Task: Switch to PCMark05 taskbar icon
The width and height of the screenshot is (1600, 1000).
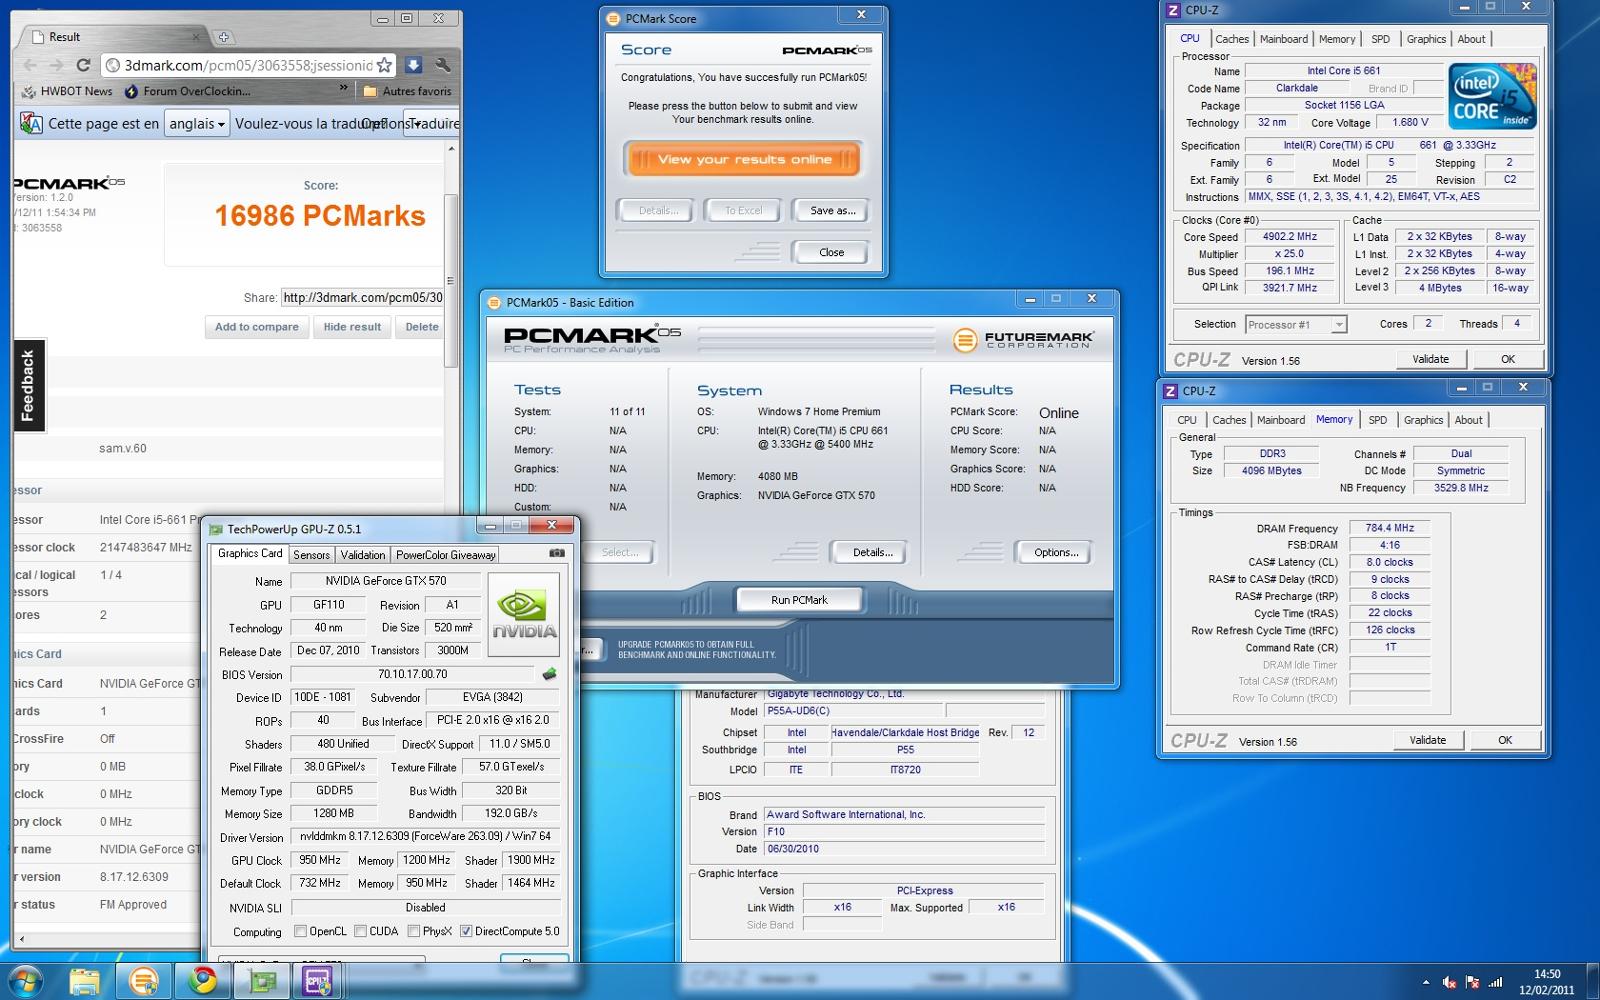Action: click(x=143, y=981)
